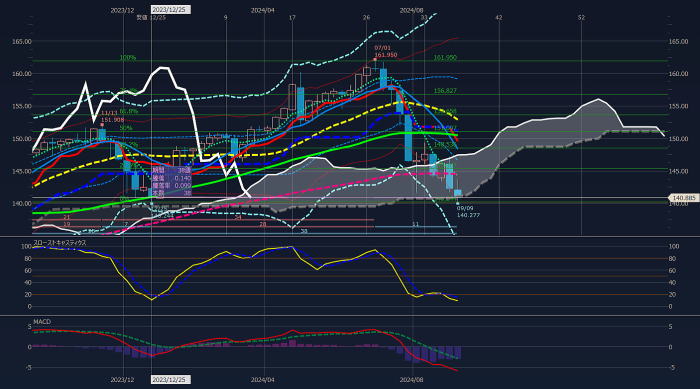Click the 07/01 161.950 high marker label
Screen dimensions: 700x389
pos(386,51)
